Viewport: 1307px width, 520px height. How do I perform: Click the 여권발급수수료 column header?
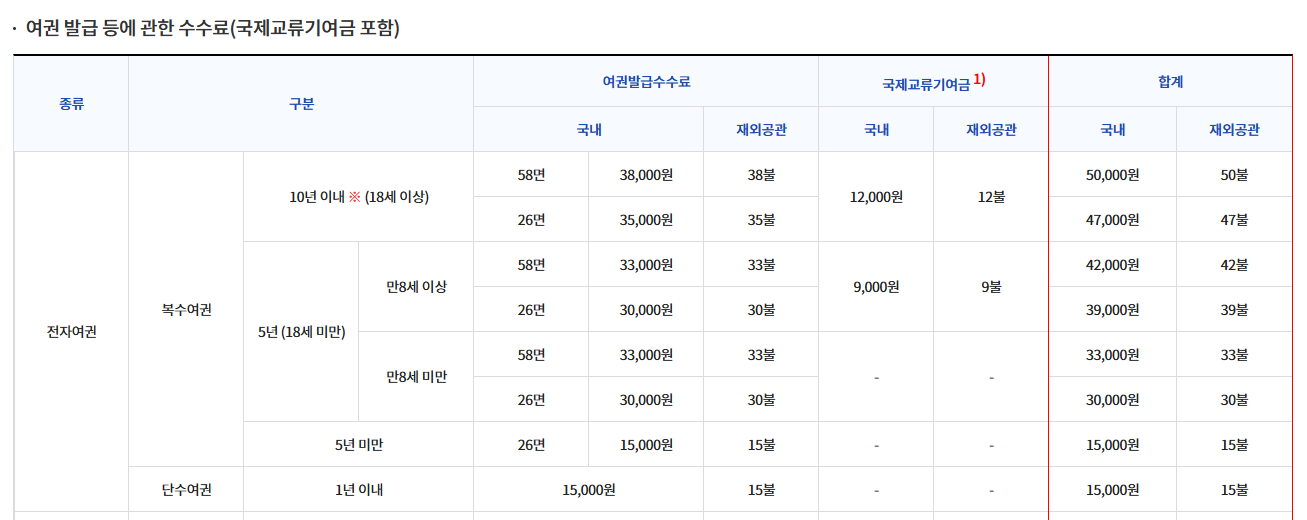(646, 81)
